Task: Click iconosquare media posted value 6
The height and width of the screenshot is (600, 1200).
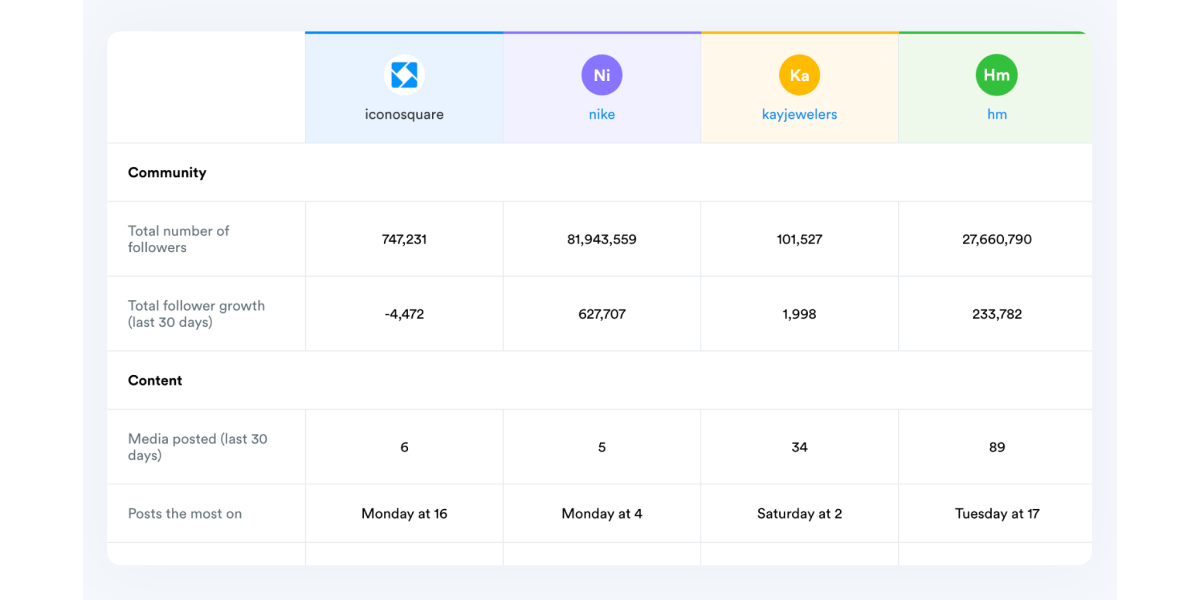Action: click(404, 447)
